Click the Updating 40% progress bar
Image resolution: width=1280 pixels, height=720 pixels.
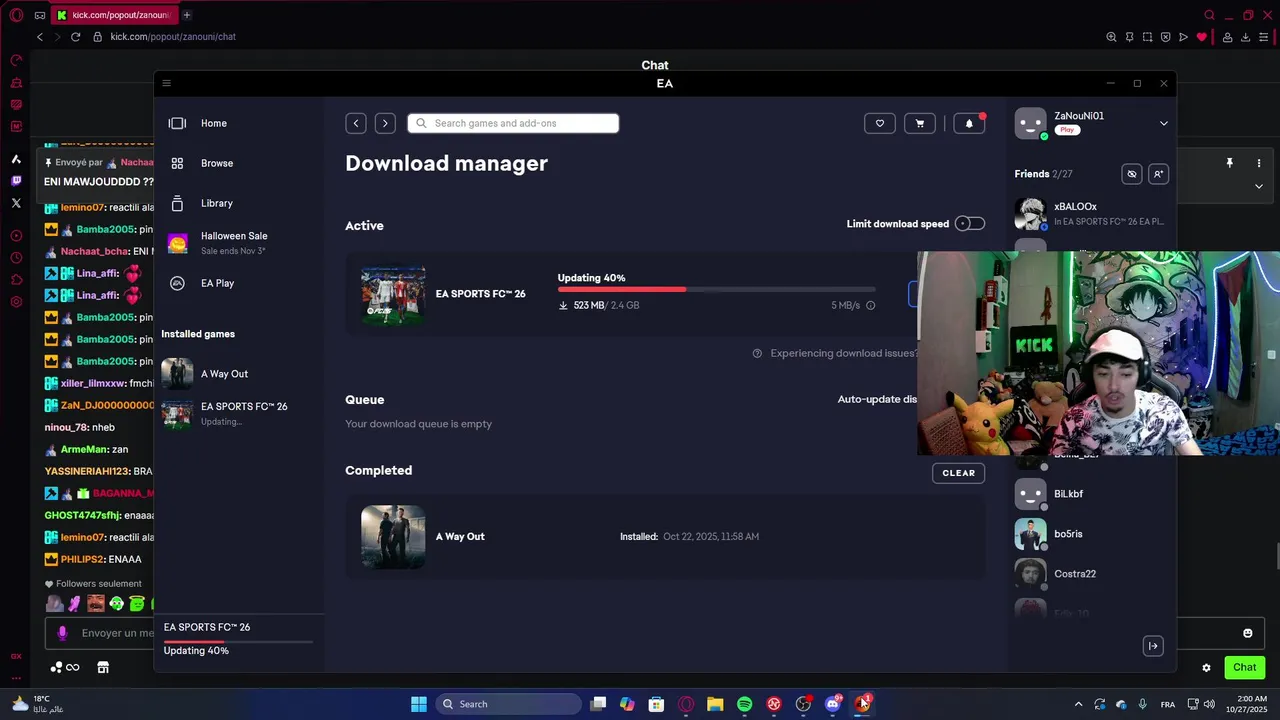716,289
